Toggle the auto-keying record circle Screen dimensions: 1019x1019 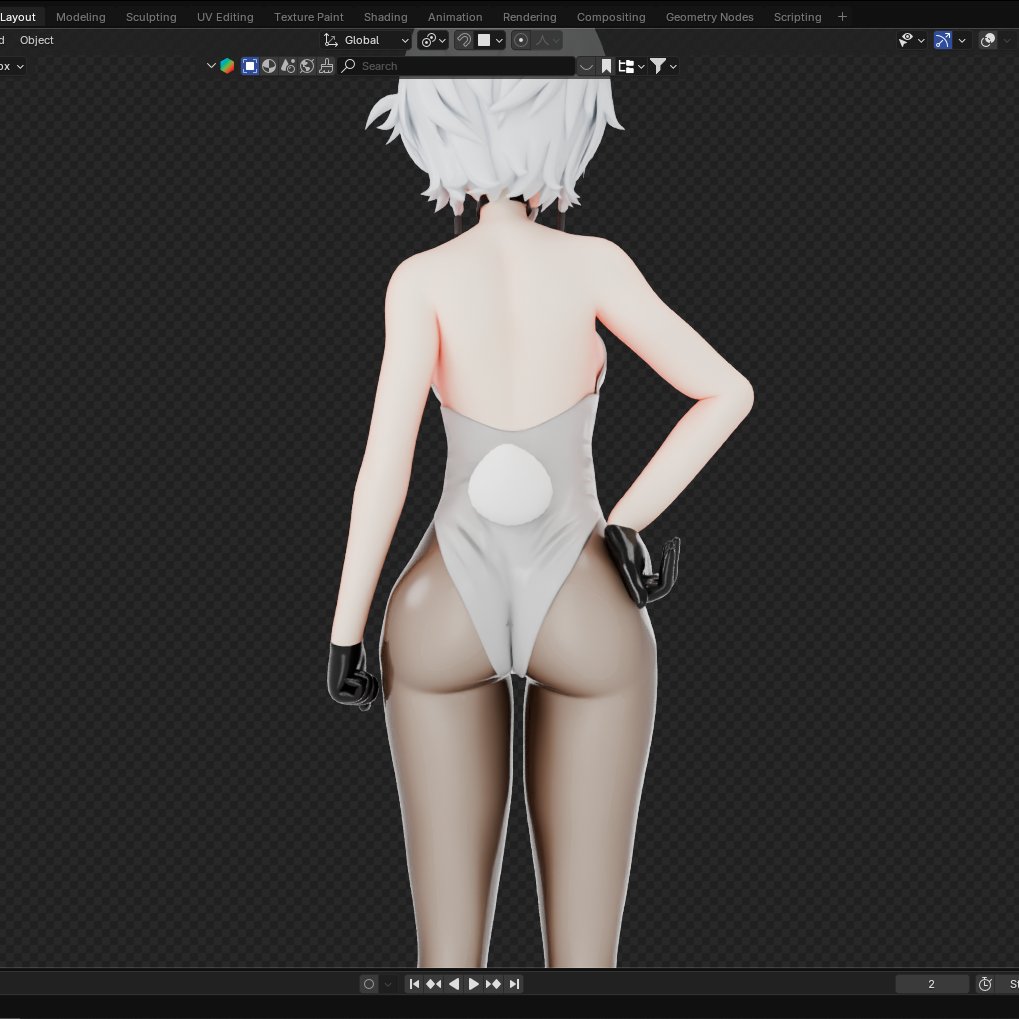coord(368,984)
